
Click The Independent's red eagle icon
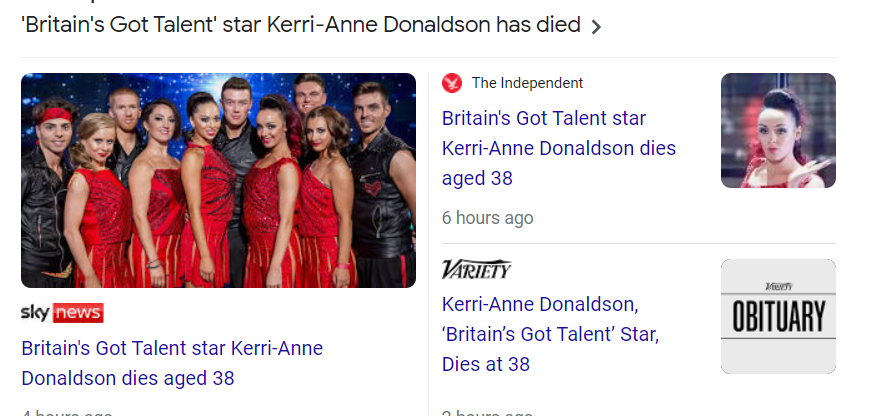tap(452, 83)
